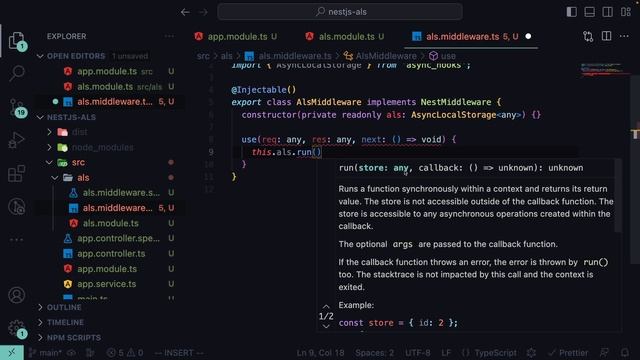
Task: Split the editor to the right
Action: click(607, 36)
